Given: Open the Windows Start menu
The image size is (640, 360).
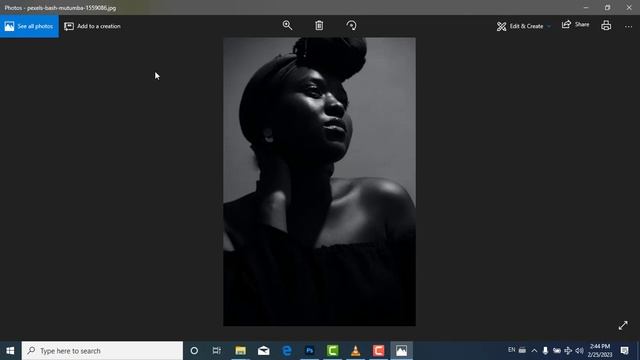Looking at the screenshot, I should (10, 351).
